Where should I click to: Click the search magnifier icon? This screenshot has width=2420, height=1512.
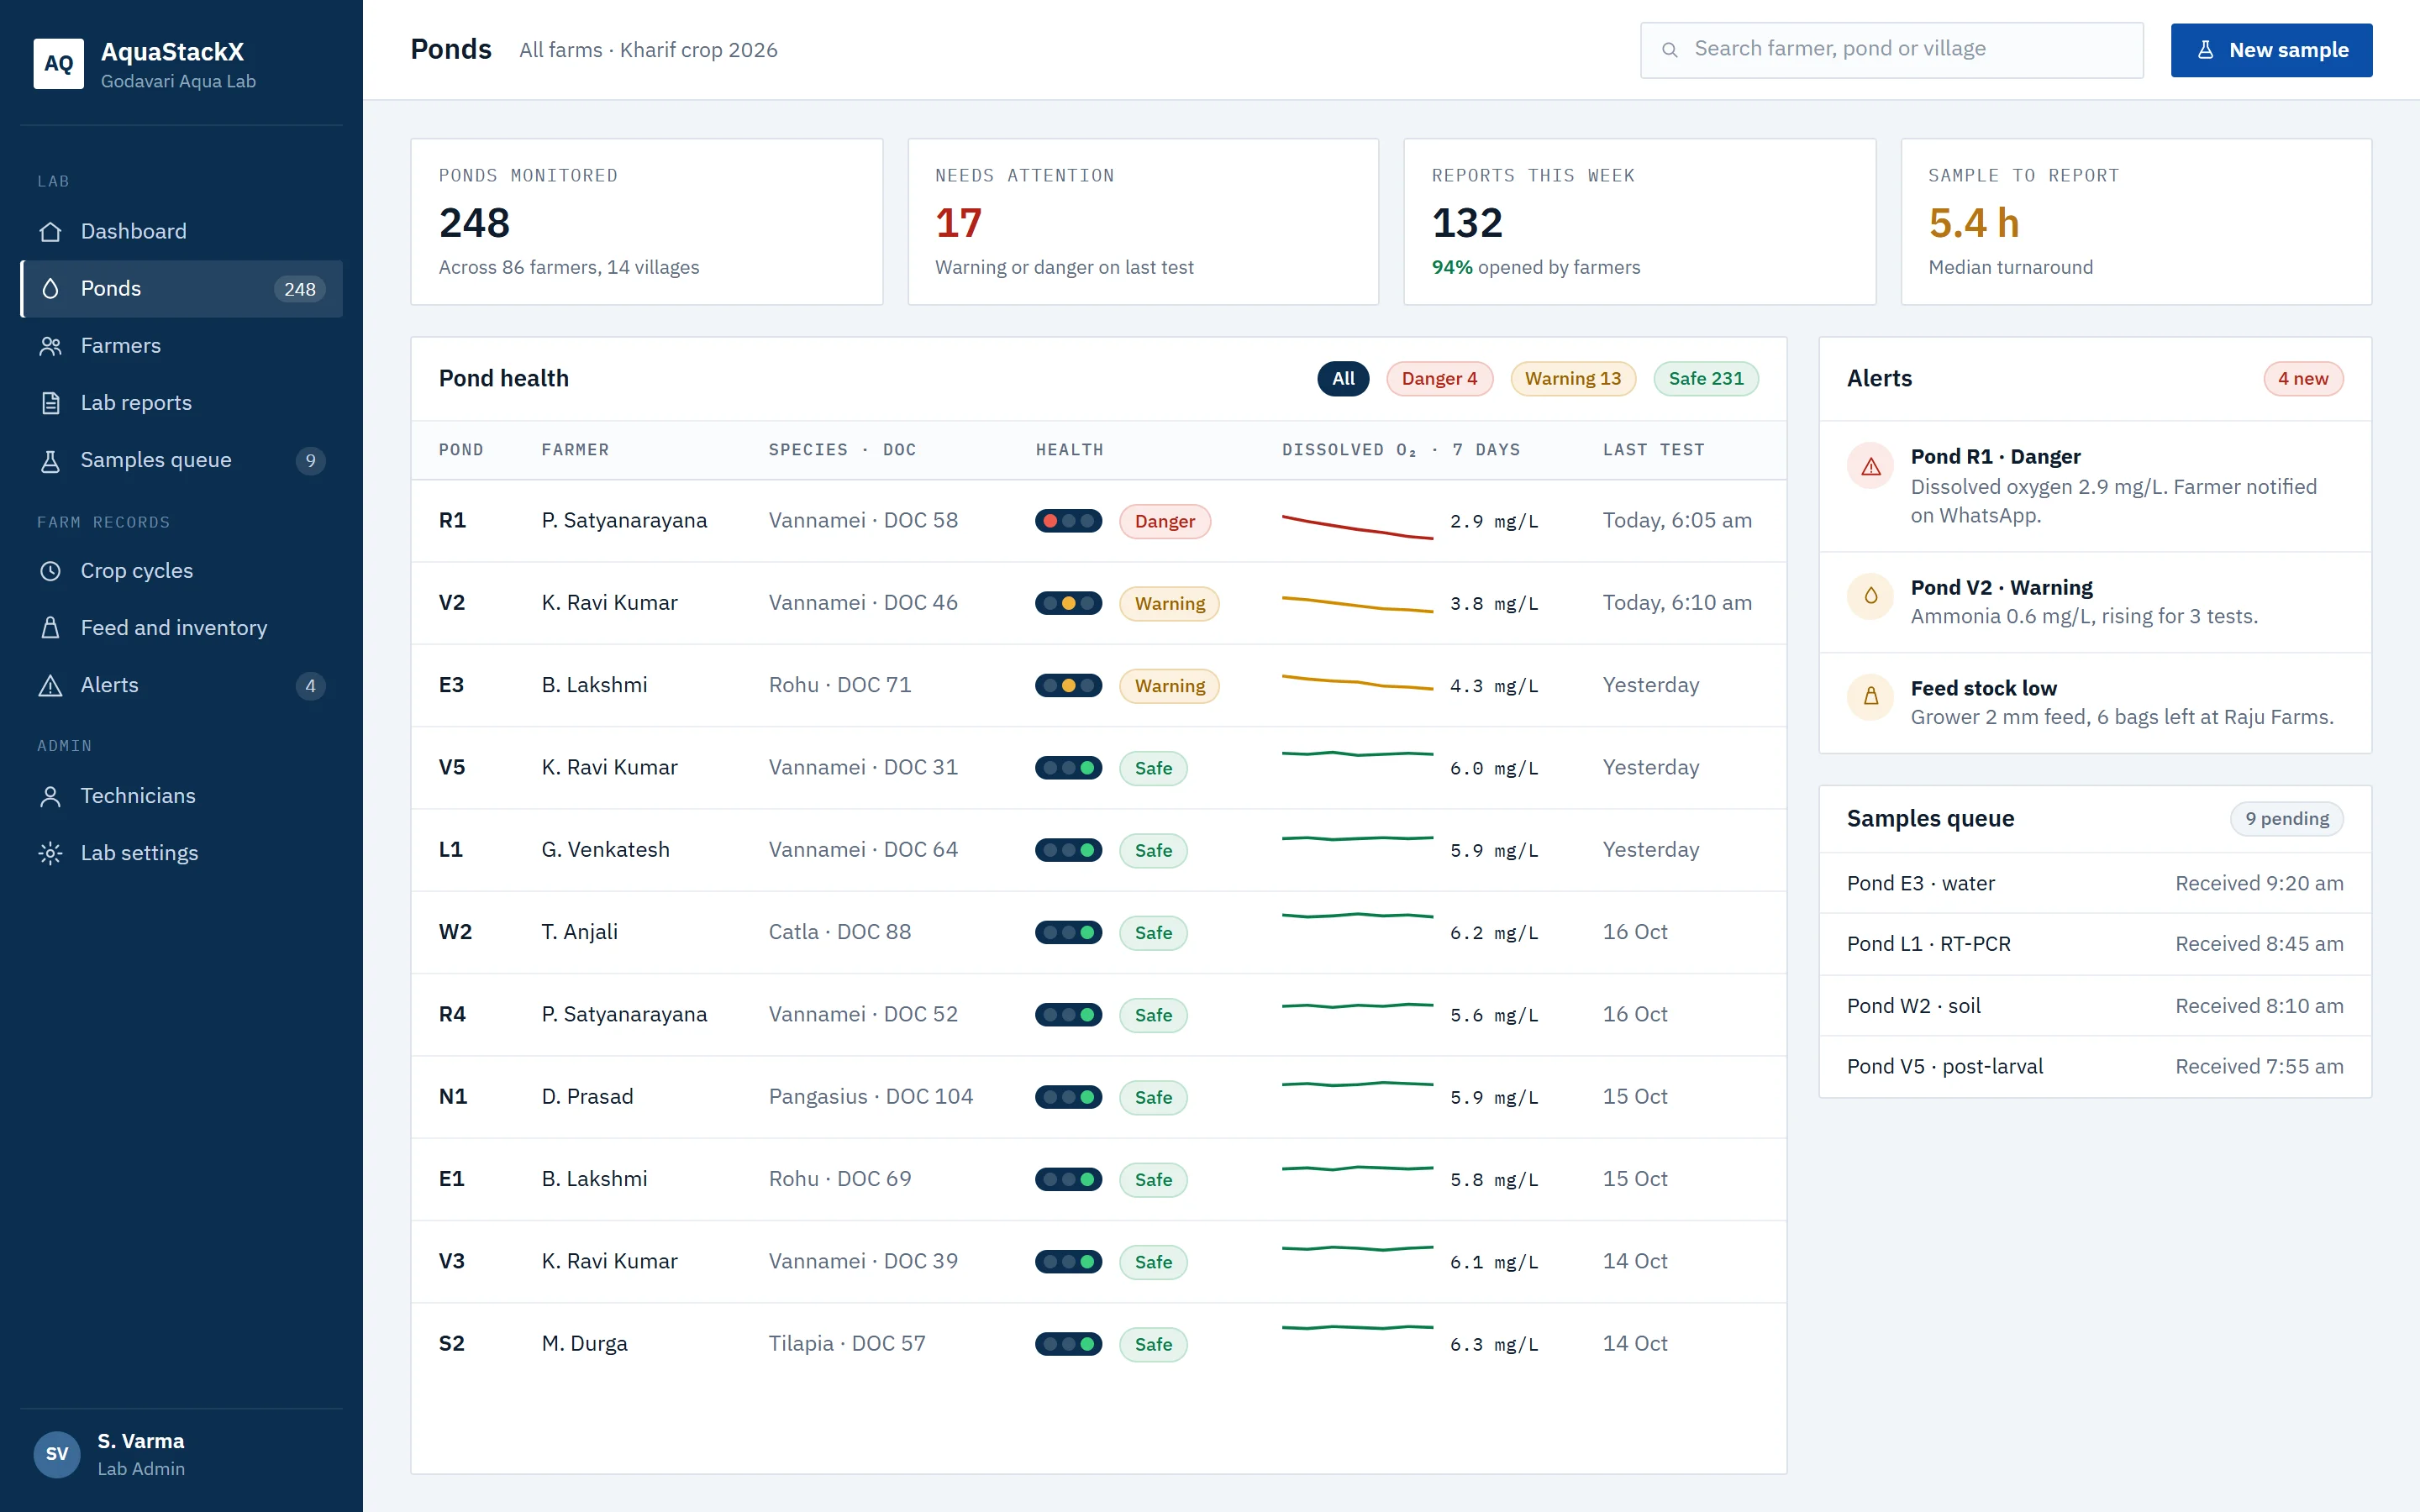coord(1669,50)
